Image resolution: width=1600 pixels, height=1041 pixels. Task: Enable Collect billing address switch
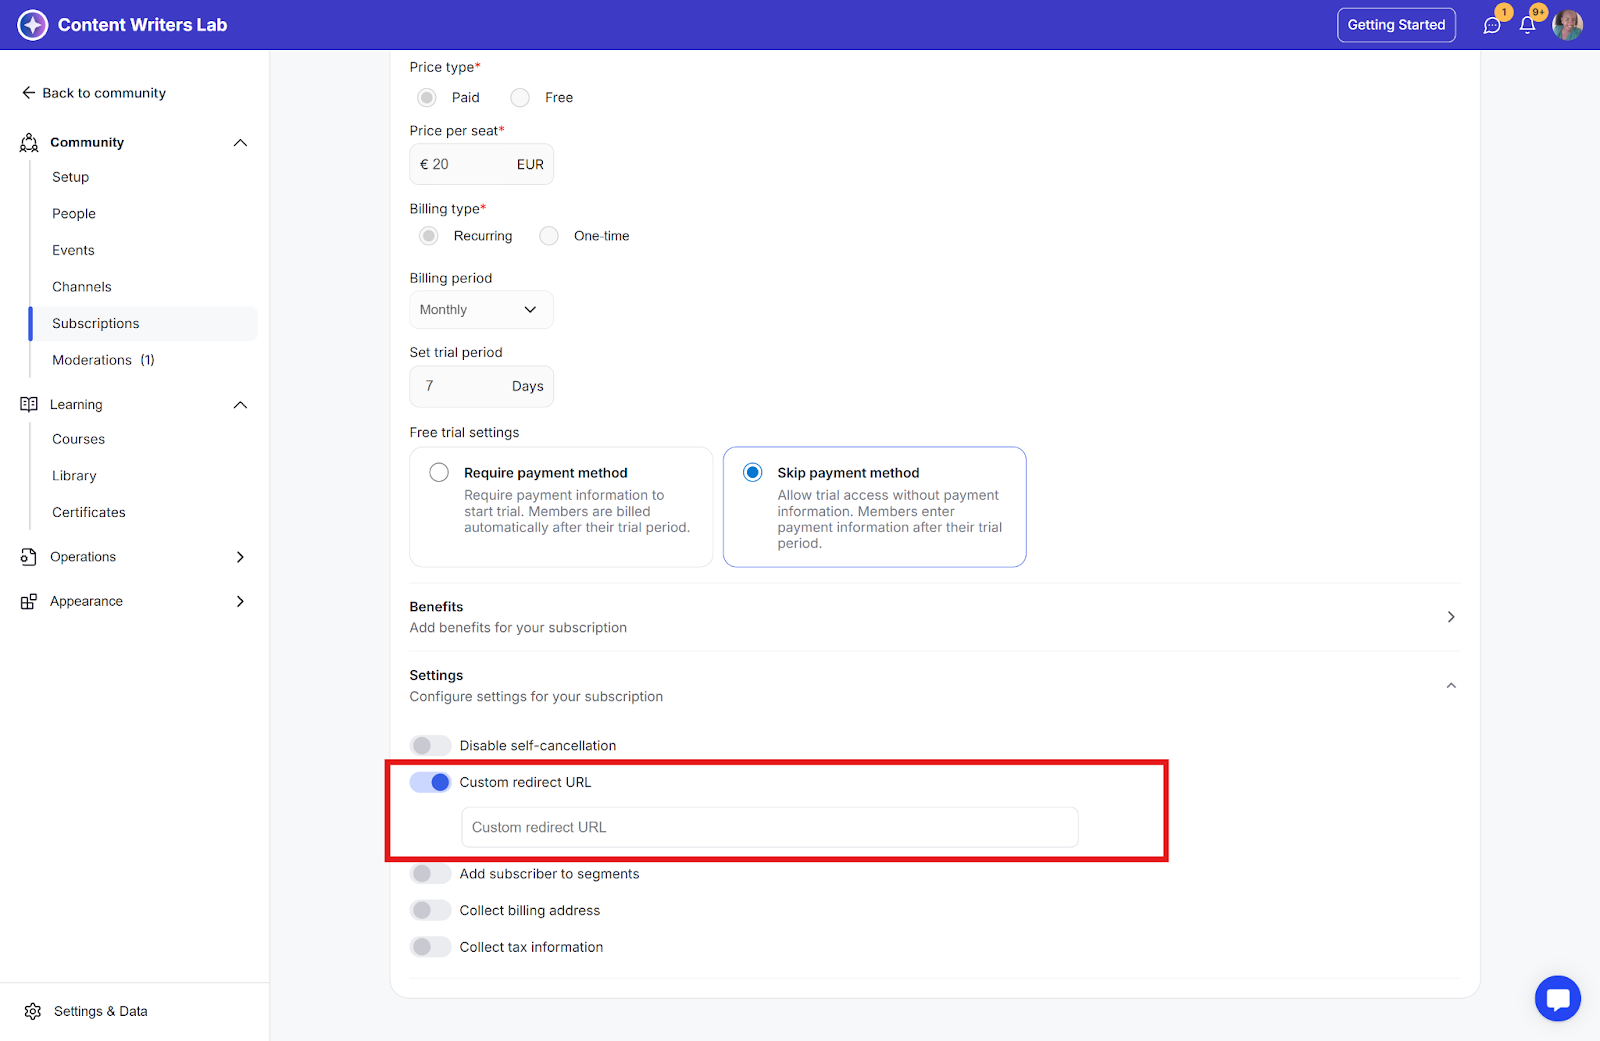point(430,911)
